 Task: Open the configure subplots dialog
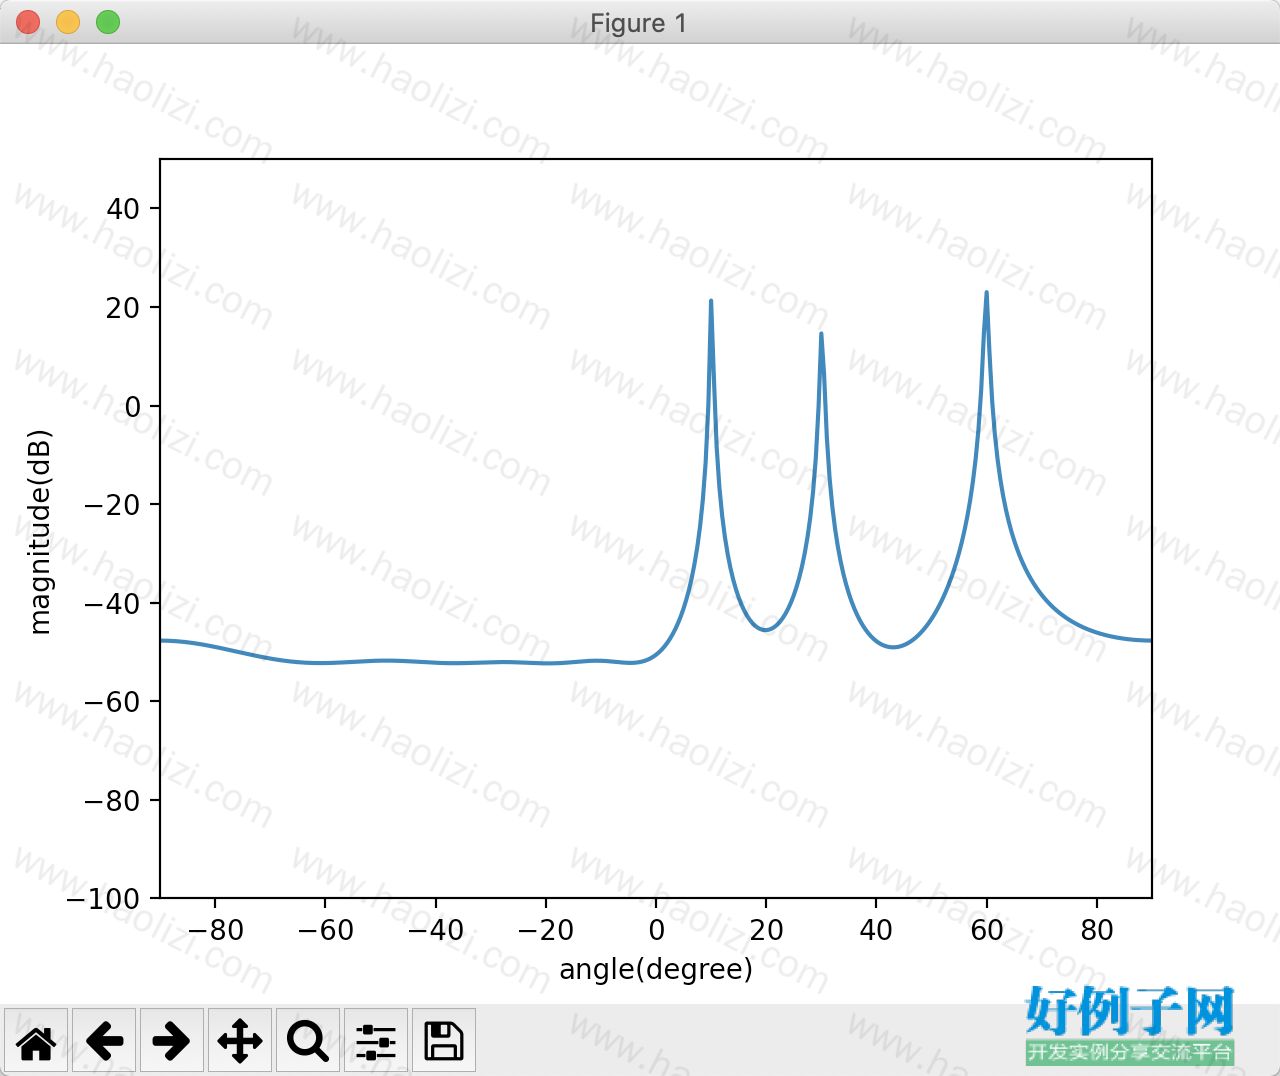[376, 1041]
